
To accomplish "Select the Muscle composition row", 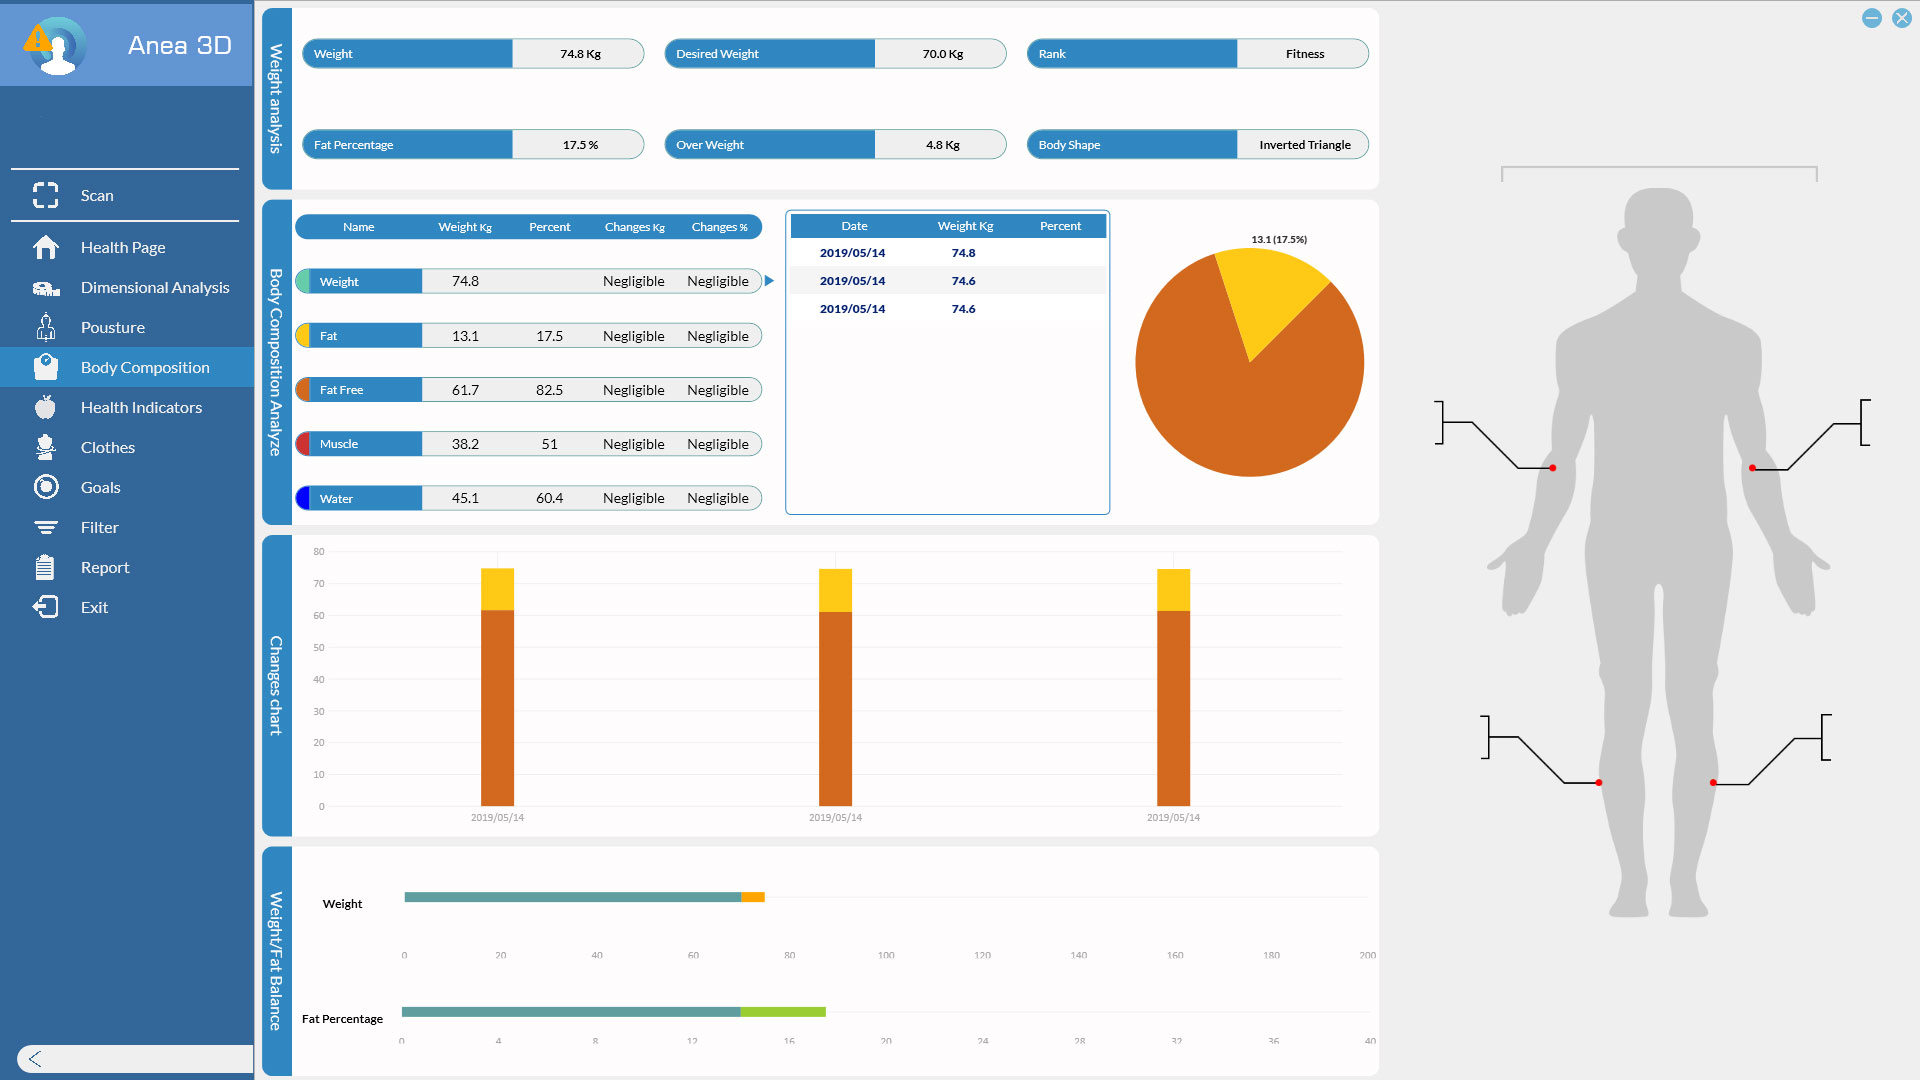I will 528,444.
